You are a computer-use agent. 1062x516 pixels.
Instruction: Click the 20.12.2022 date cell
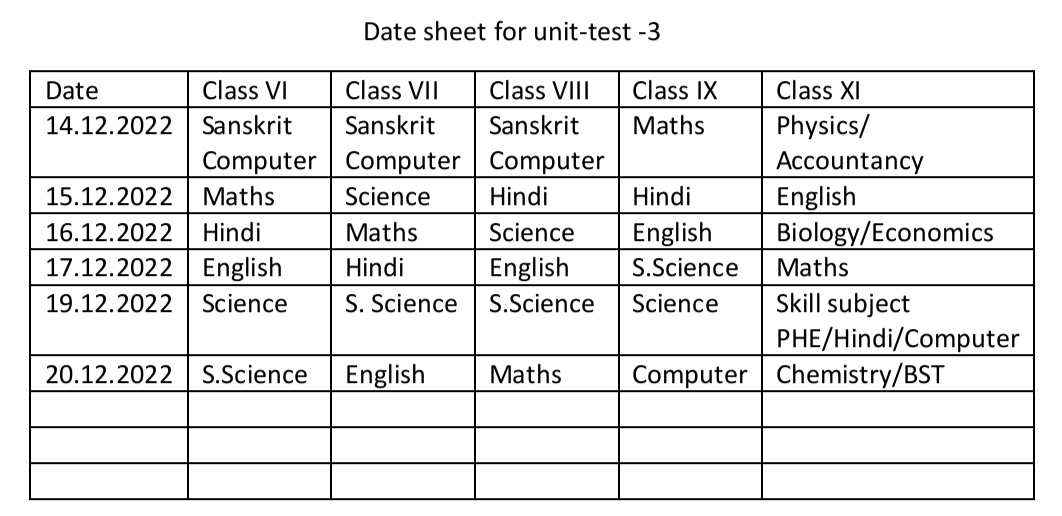[109, 373]
